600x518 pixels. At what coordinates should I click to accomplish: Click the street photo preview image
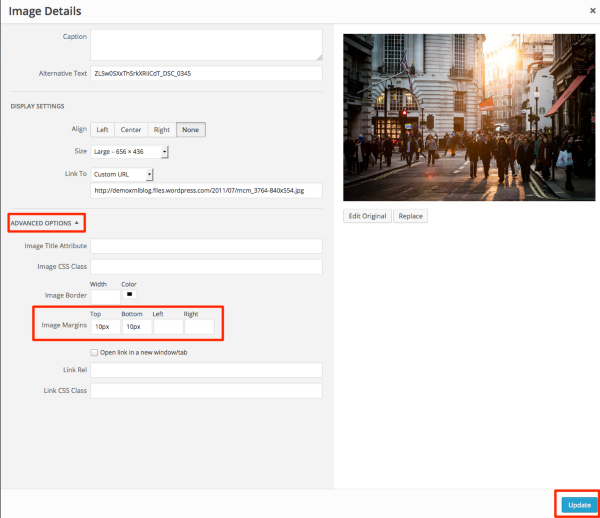[469, 117]
